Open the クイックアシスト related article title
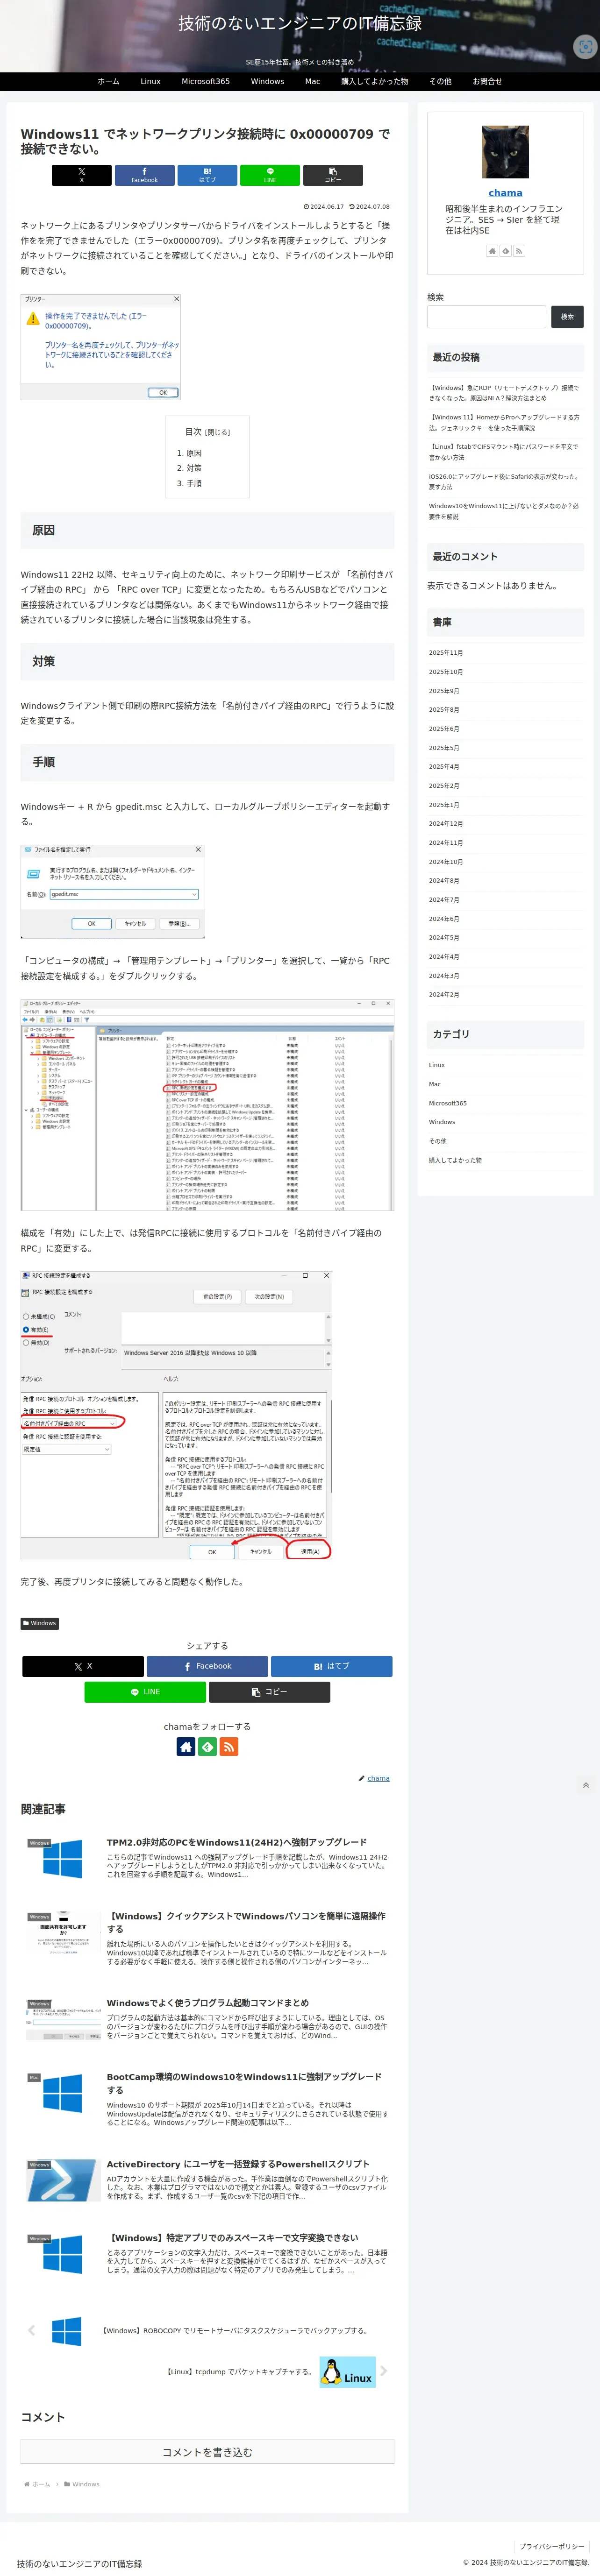Viewport: 600px width, 2576px height. (x=246, y=1922)
